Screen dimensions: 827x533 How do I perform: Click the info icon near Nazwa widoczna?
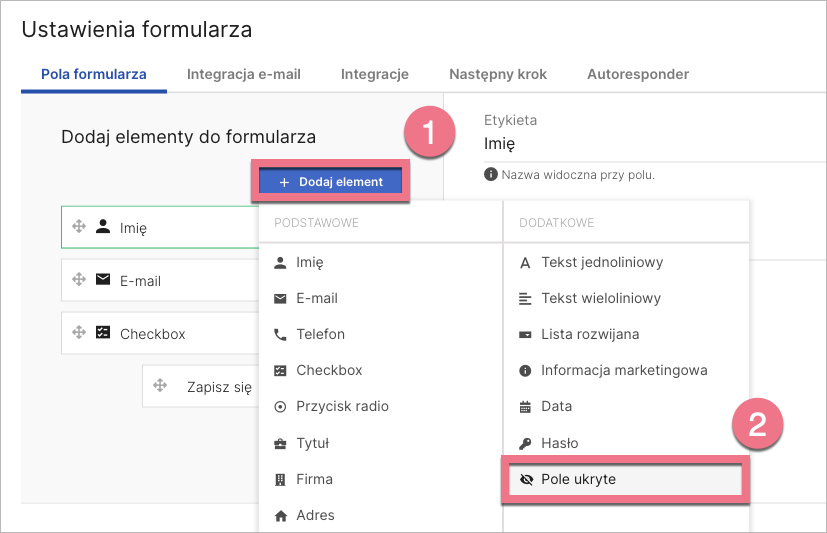491,175
